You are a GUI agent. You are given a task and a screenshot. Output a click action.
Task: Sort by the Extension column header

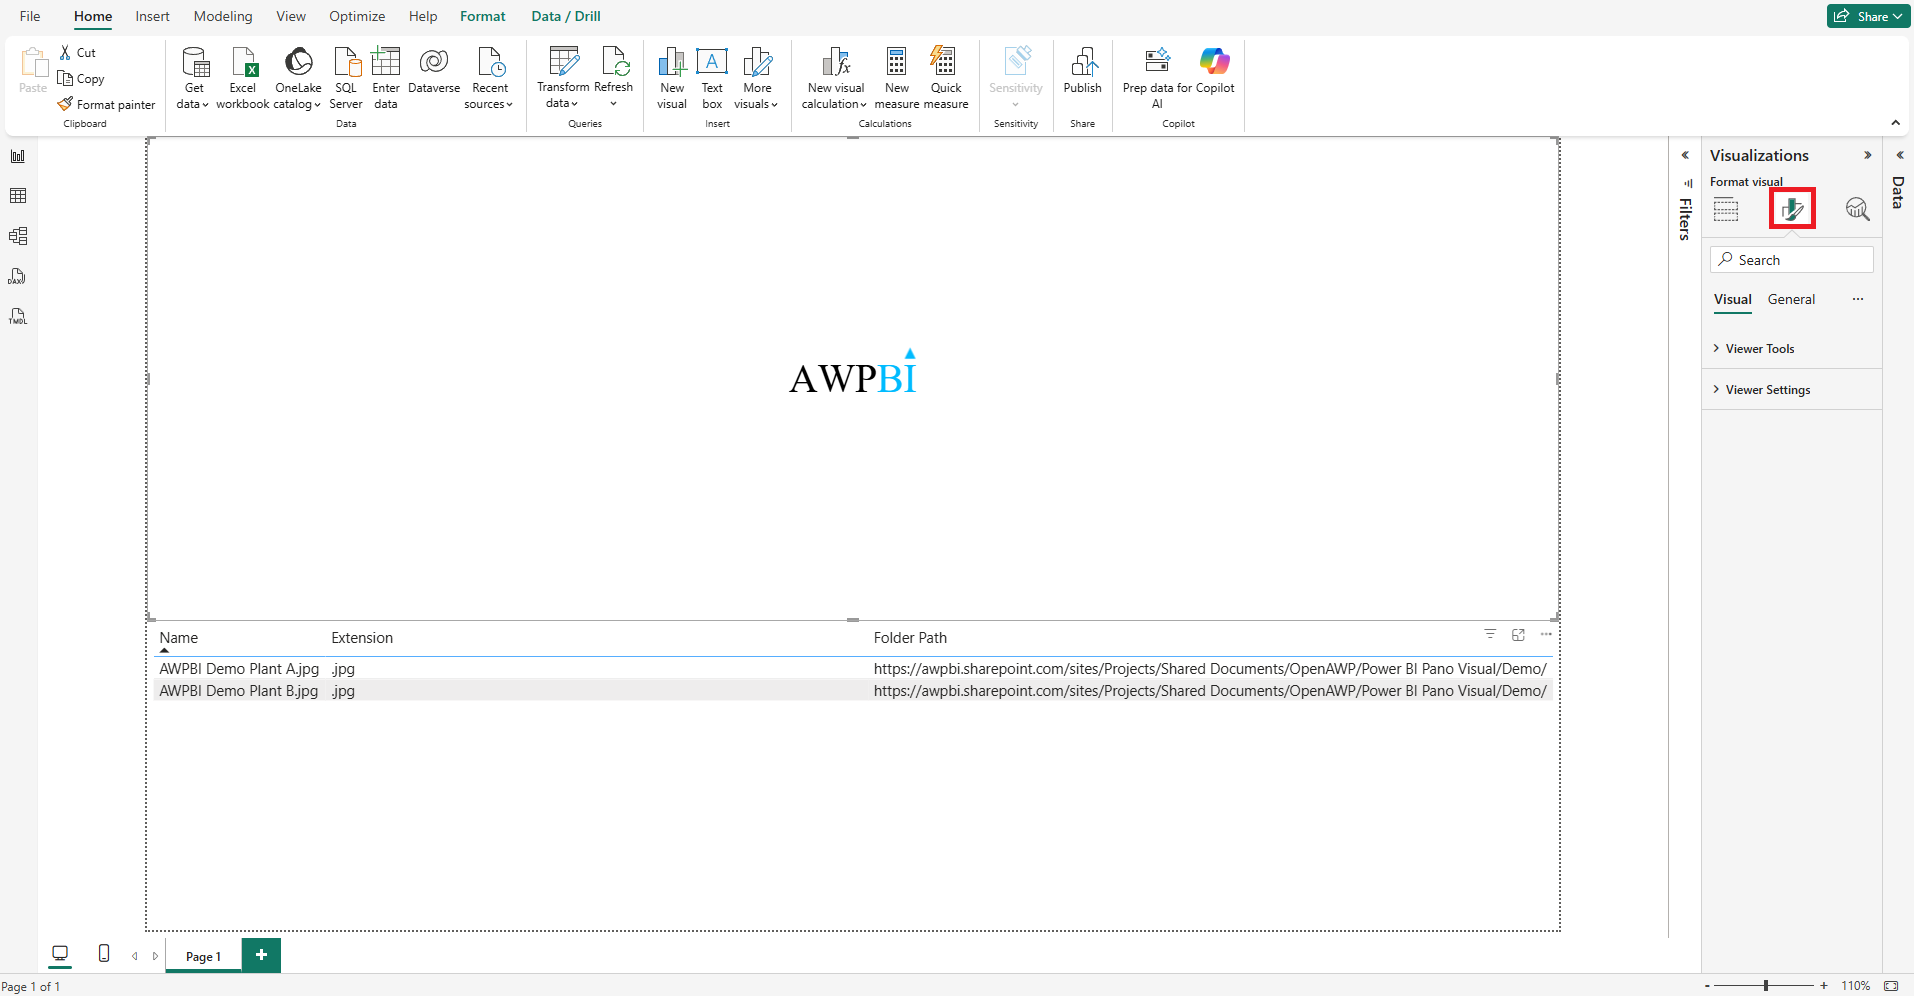click(x=362, y=638)
